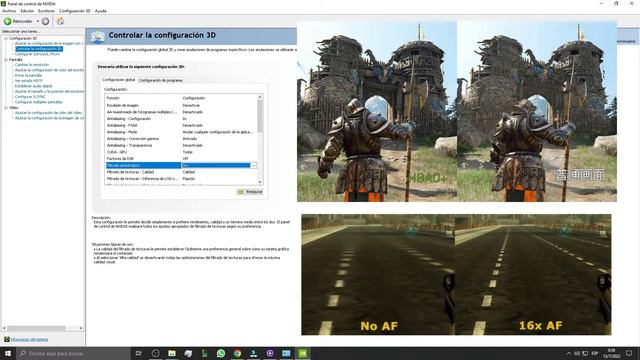Select Ver estado HDCP tree item
This screenshot has width=640, height=360.
(29, 81)
